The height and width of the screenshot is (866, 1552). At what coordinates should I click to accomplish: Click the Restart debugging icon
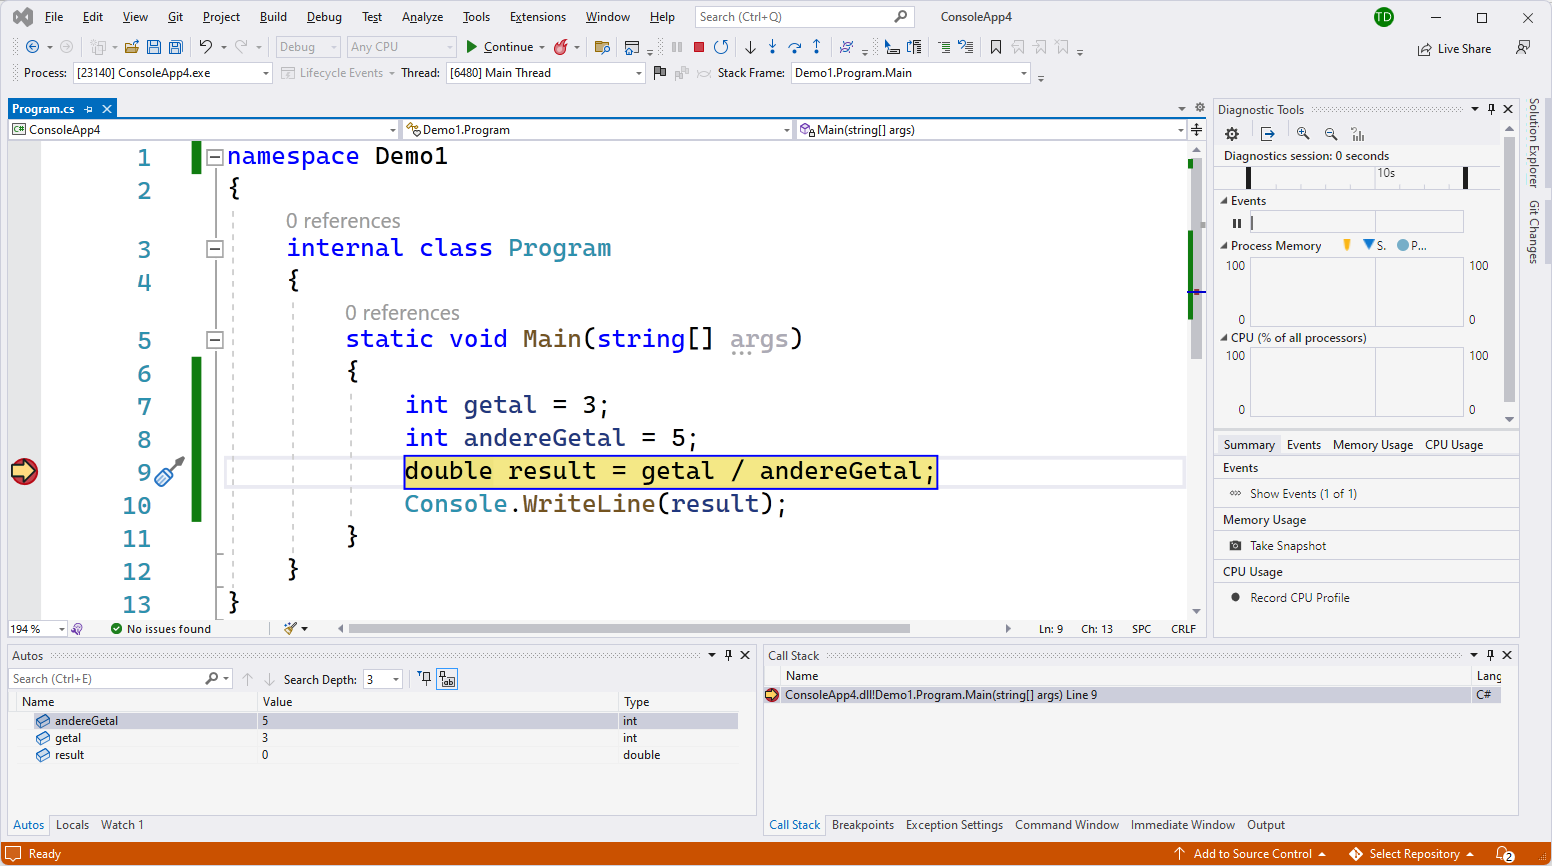pyautogui.click(x=721, y=47)
